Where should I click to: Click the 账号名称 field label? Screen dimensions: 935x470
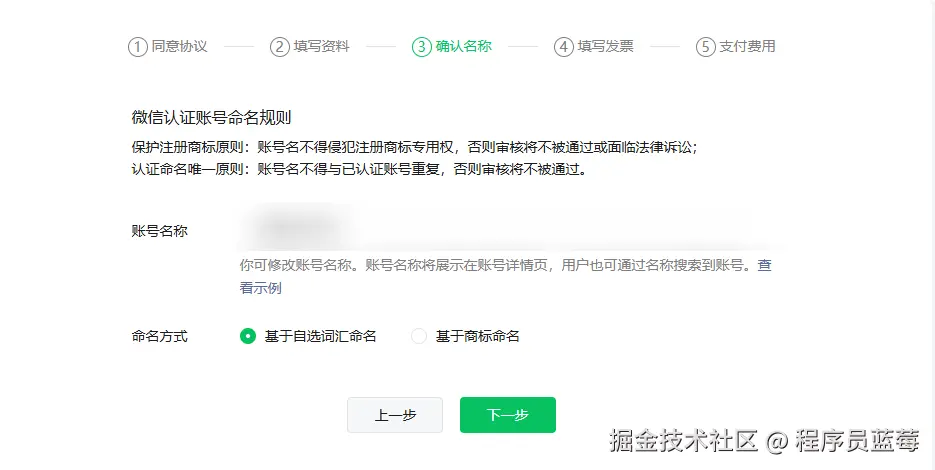(160, 231)
